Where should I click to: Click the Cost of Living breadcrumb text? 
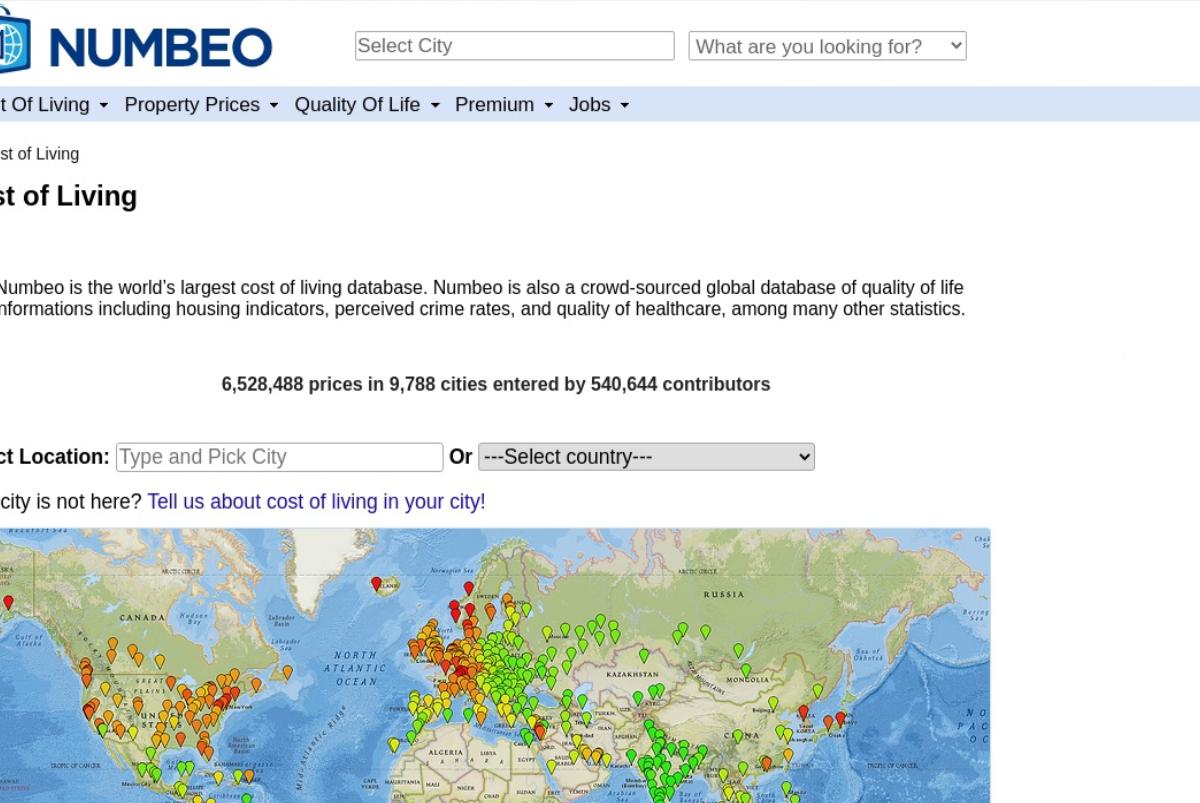click(39, 153)
